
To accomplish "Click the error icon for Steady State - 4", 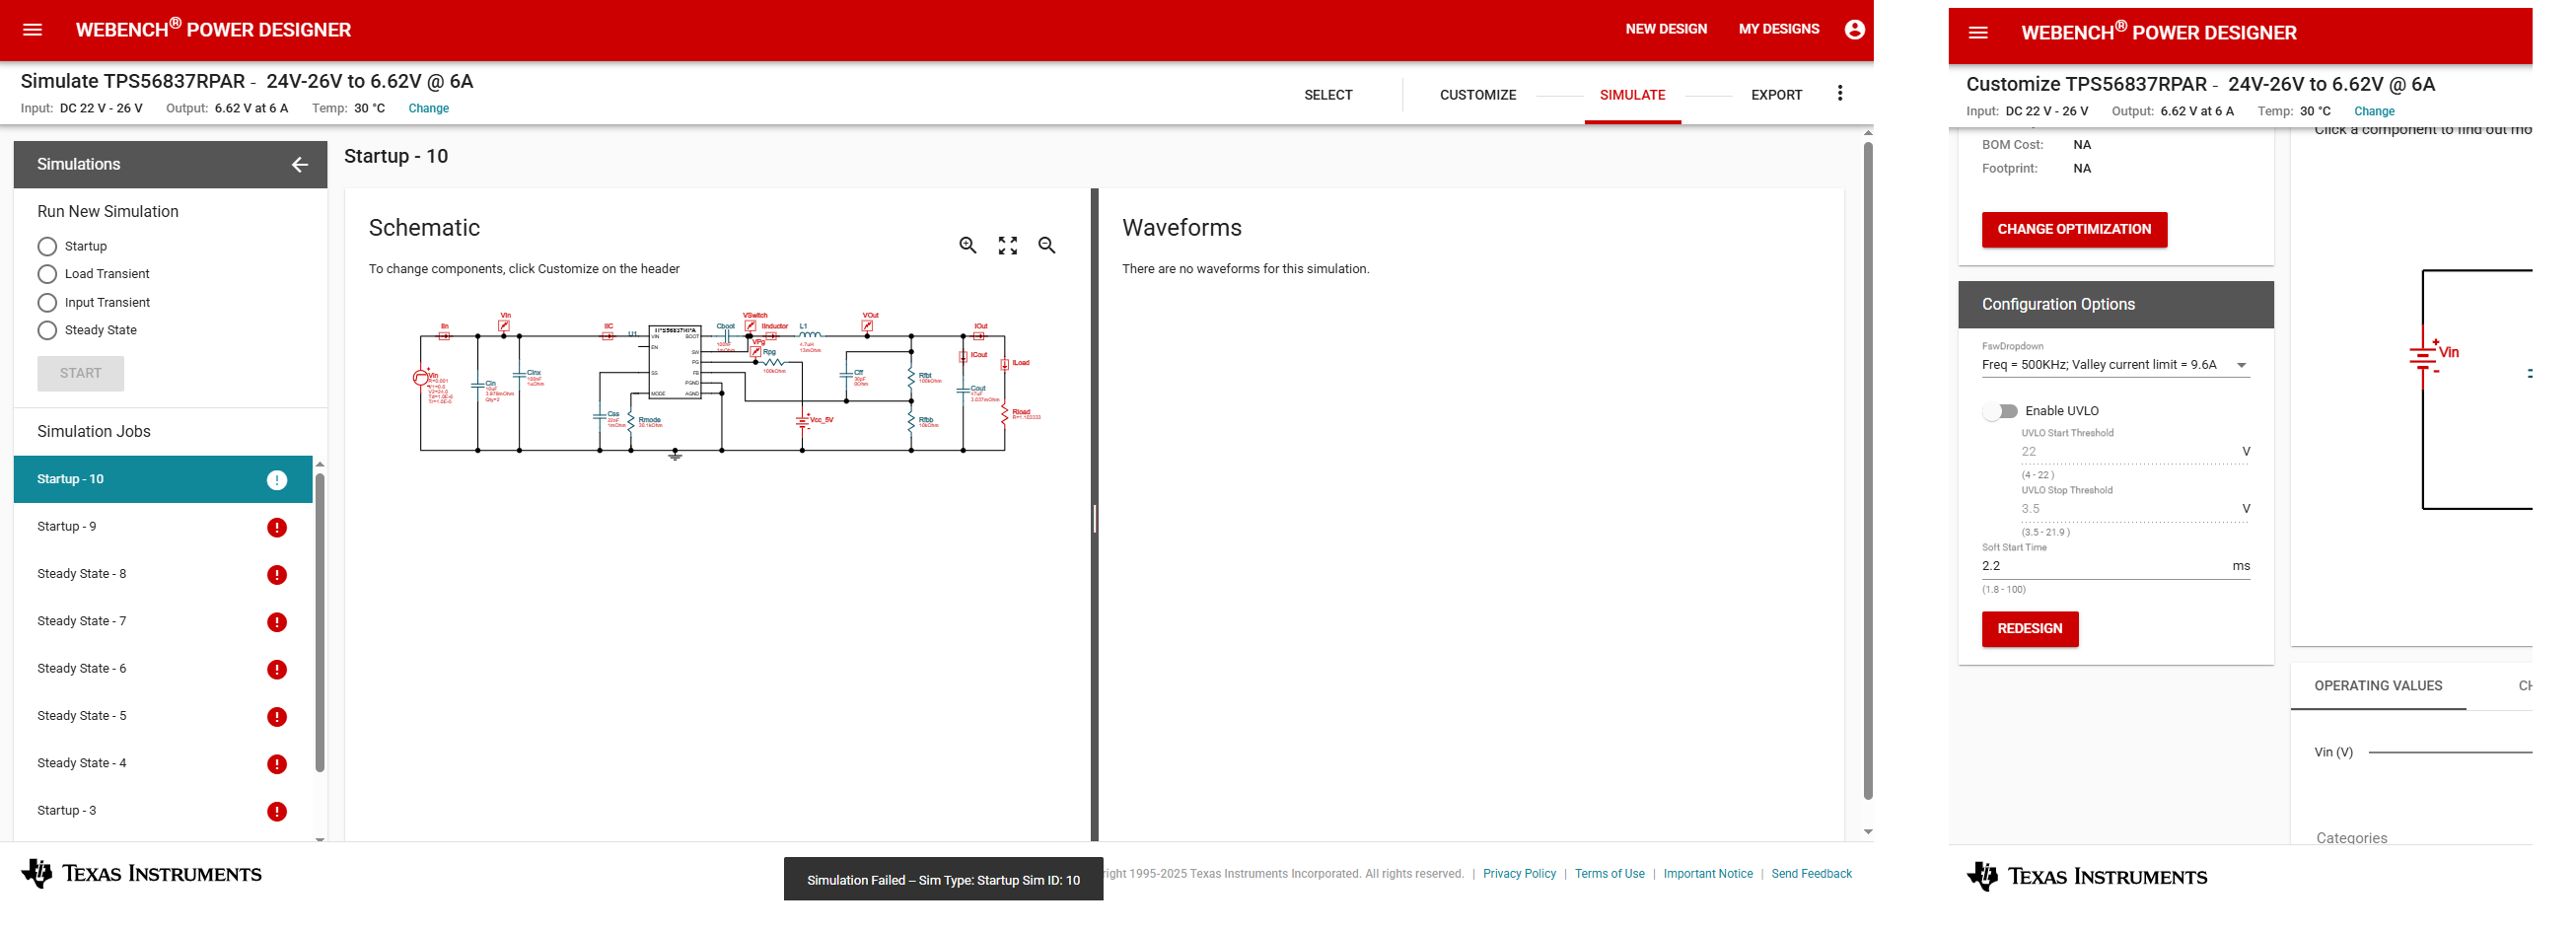I will click(x=277, y=764).
